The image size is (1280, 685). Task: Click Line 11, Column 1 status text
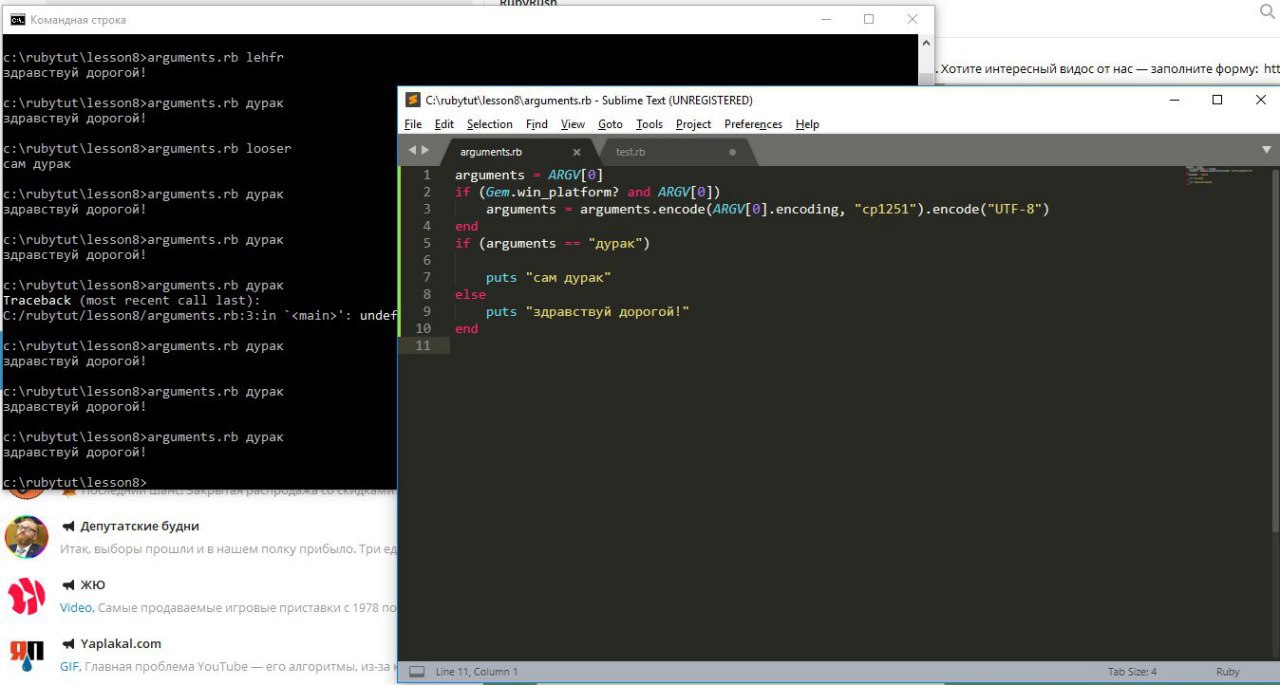(x=477, y=672)
